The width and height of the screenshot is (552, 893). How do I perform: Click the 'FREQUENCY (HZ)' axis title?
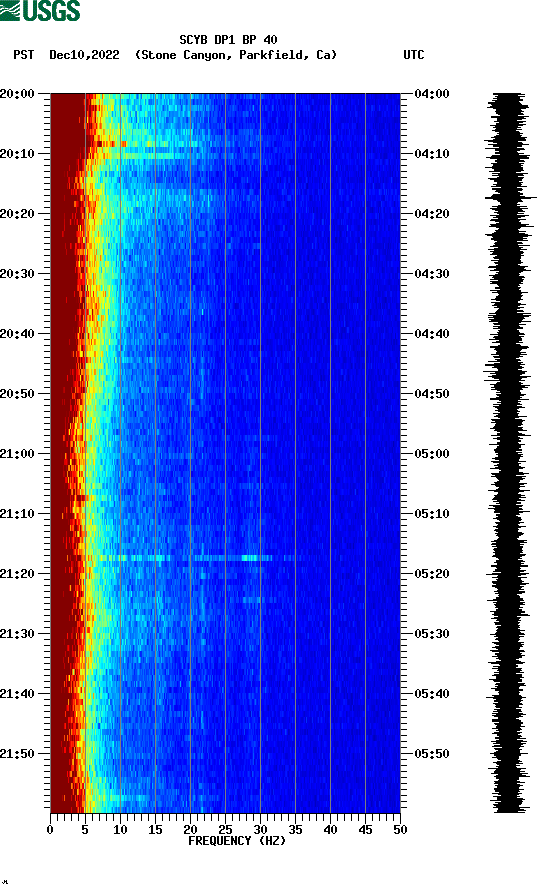tap(237, 841)
